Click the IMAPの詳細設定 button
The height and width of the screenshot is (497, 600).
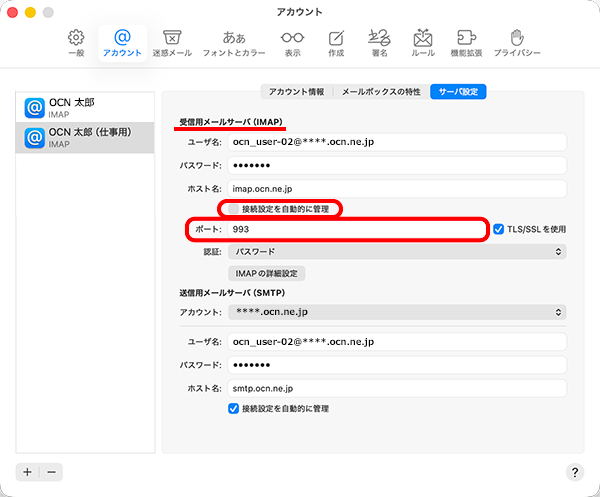(265, 273)
